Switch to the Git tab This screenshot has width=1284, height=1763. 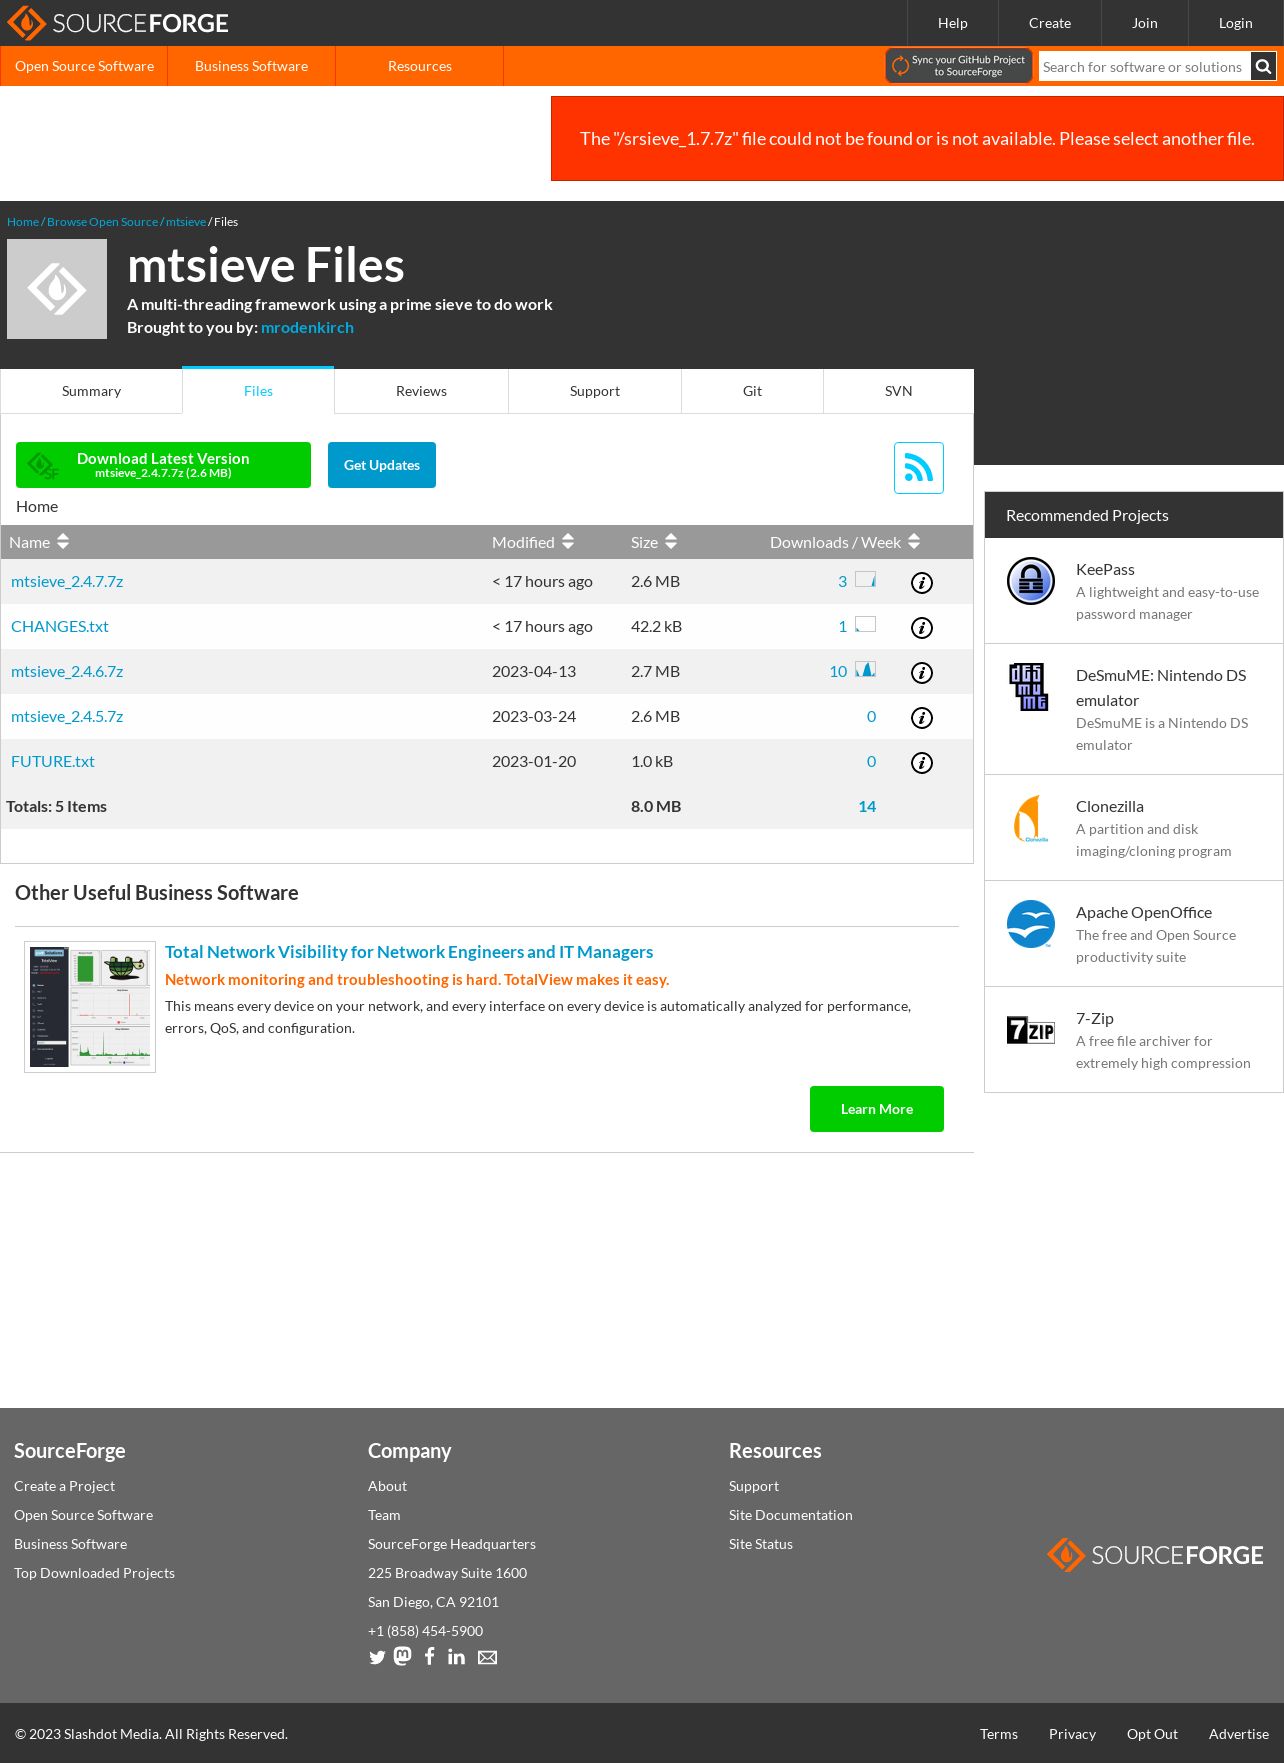pos(752,391)
